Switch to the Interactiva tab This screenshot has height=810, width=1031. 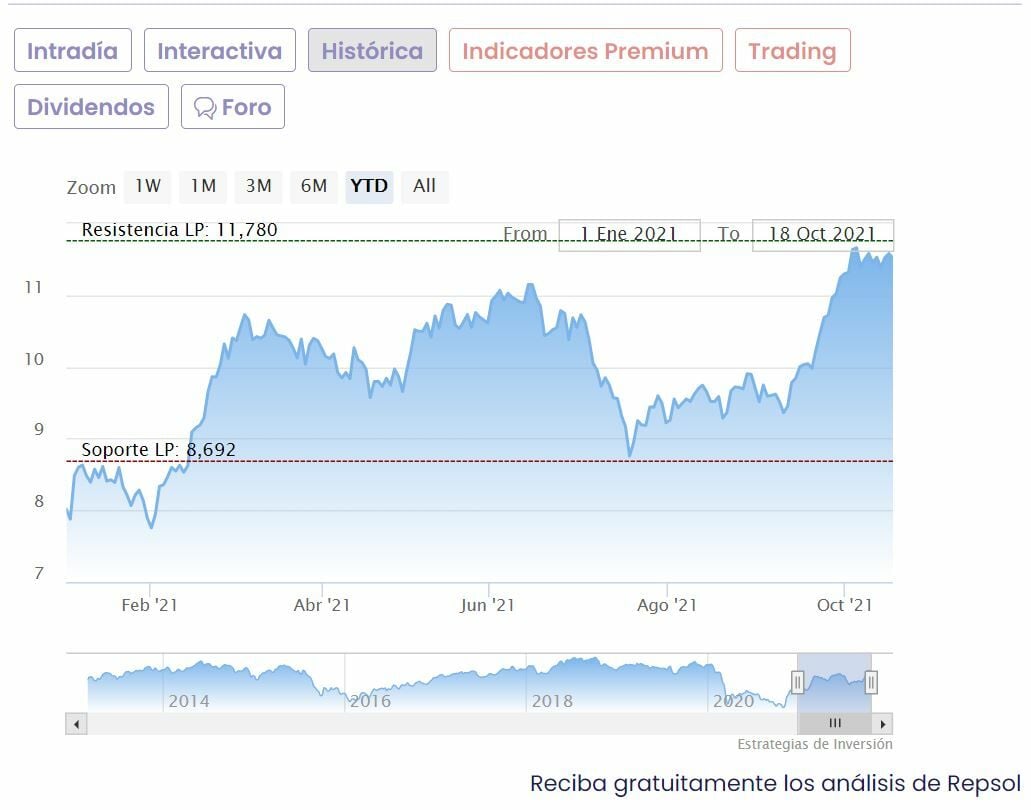[x=220, y=51]
